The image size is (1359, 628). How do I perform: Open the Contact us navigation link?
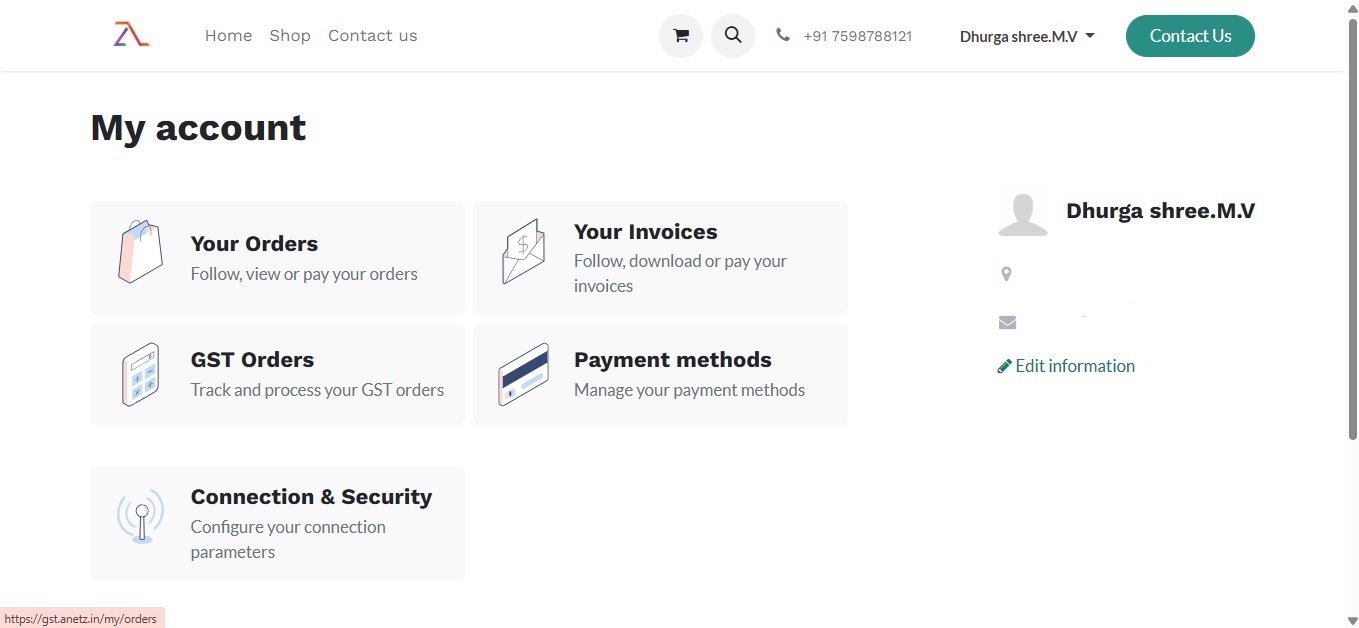(x=372, y=36)
